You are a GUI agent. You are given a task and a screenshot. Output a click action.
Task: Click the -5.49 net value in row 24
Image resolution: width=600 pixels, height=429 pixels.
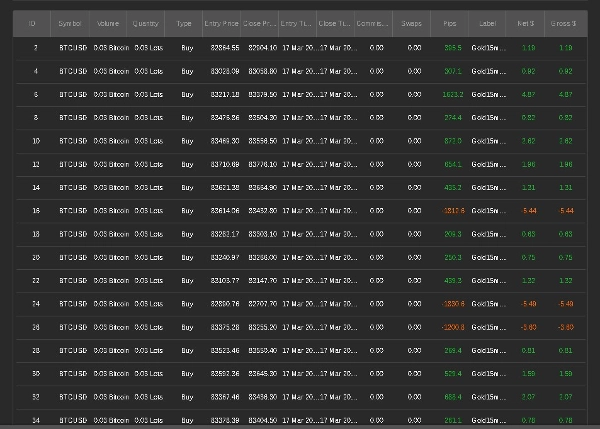(529, 303)
